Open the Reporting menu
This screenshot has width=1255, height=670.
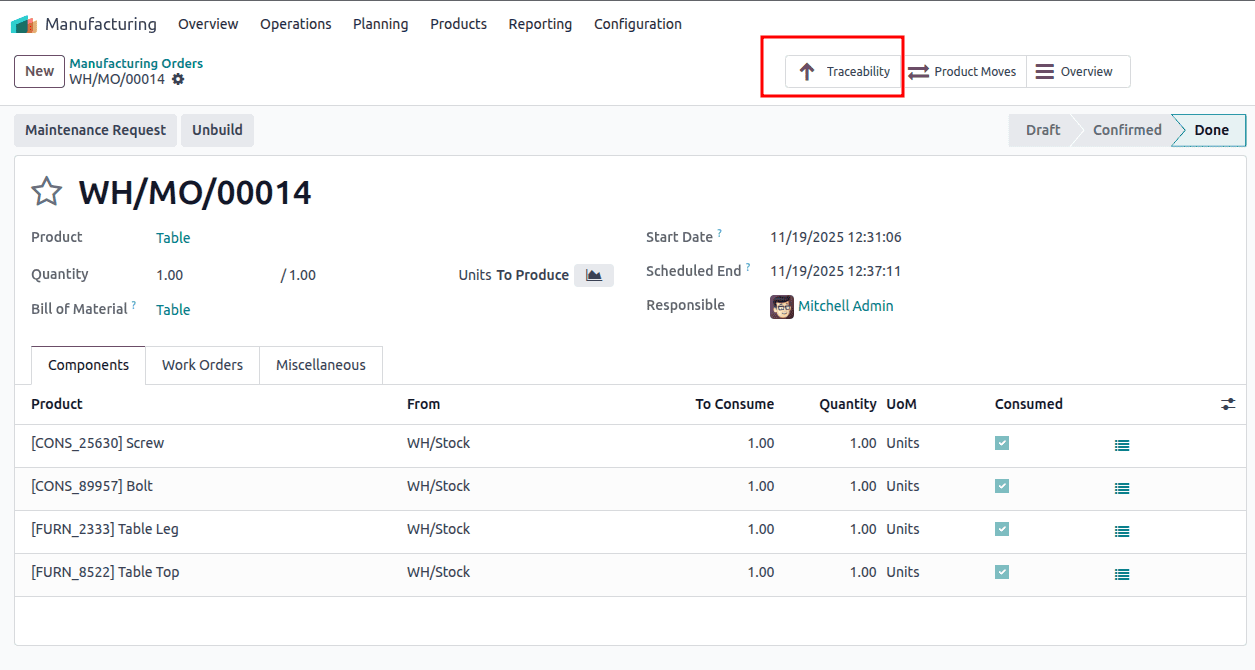pos(540,23)
